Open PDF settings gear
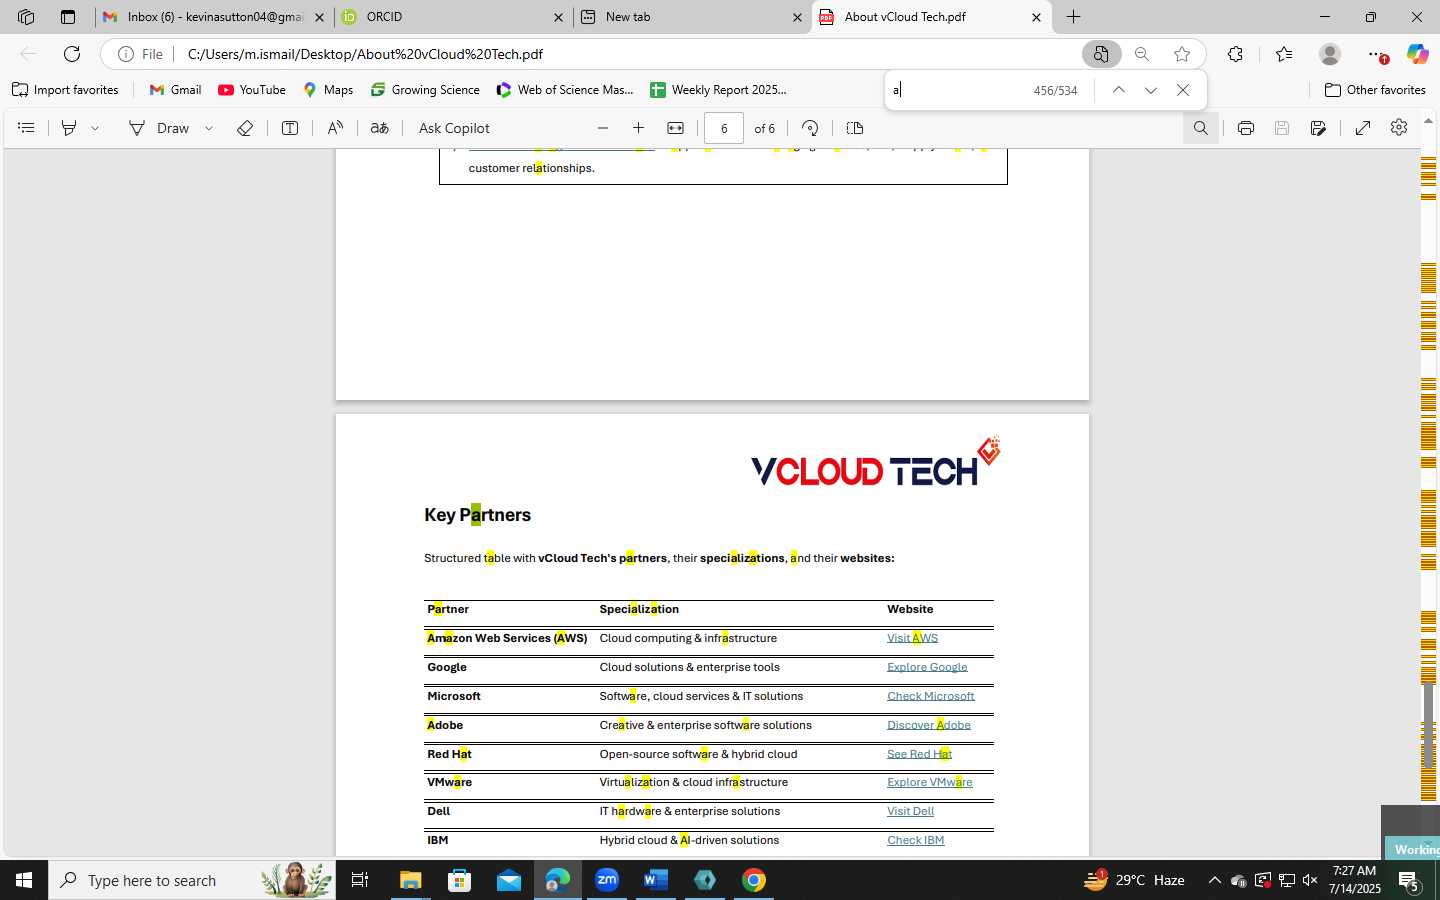 pyautogui.click(x=1399, y=127)
